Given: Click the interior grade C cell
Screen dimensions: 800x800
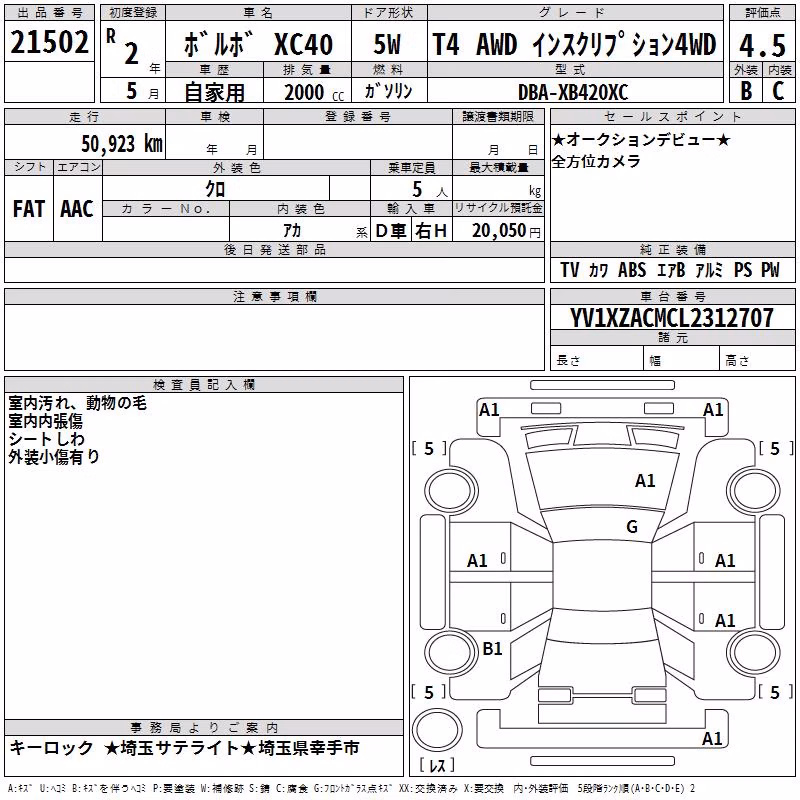Looking at the screenshot, I should point(779,91).
